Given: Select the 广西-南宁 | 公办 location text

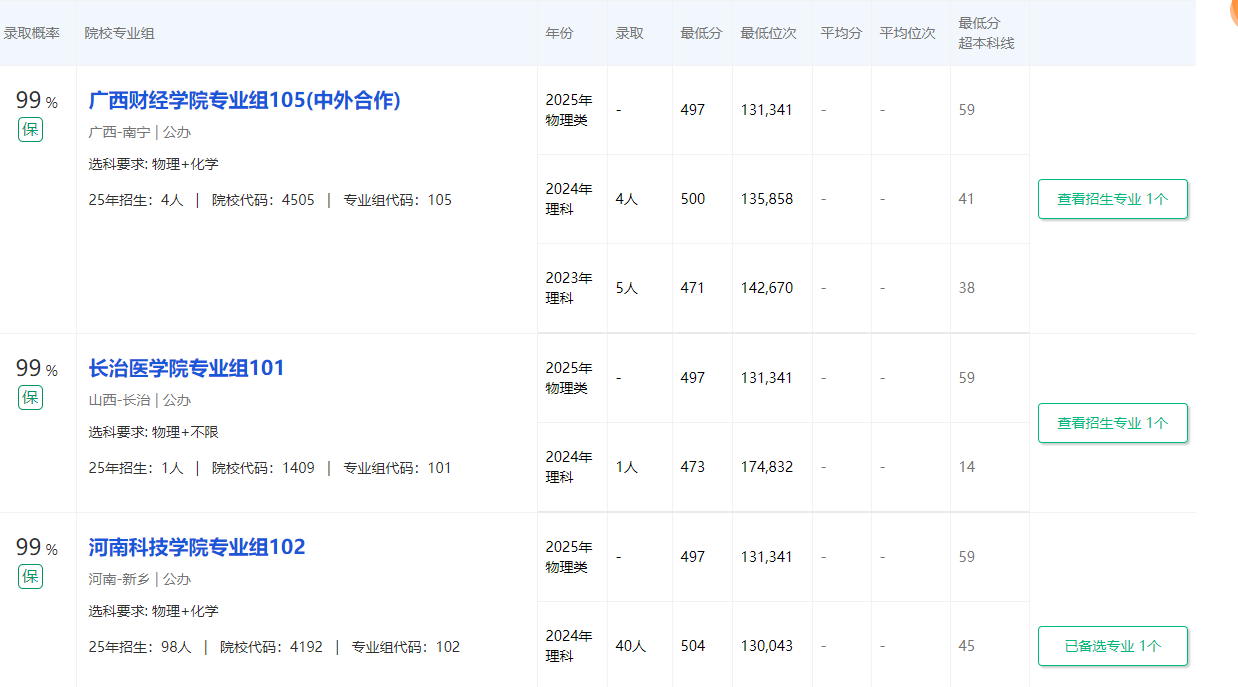Looking at the screenshot, I should click(x=139, y=132).
